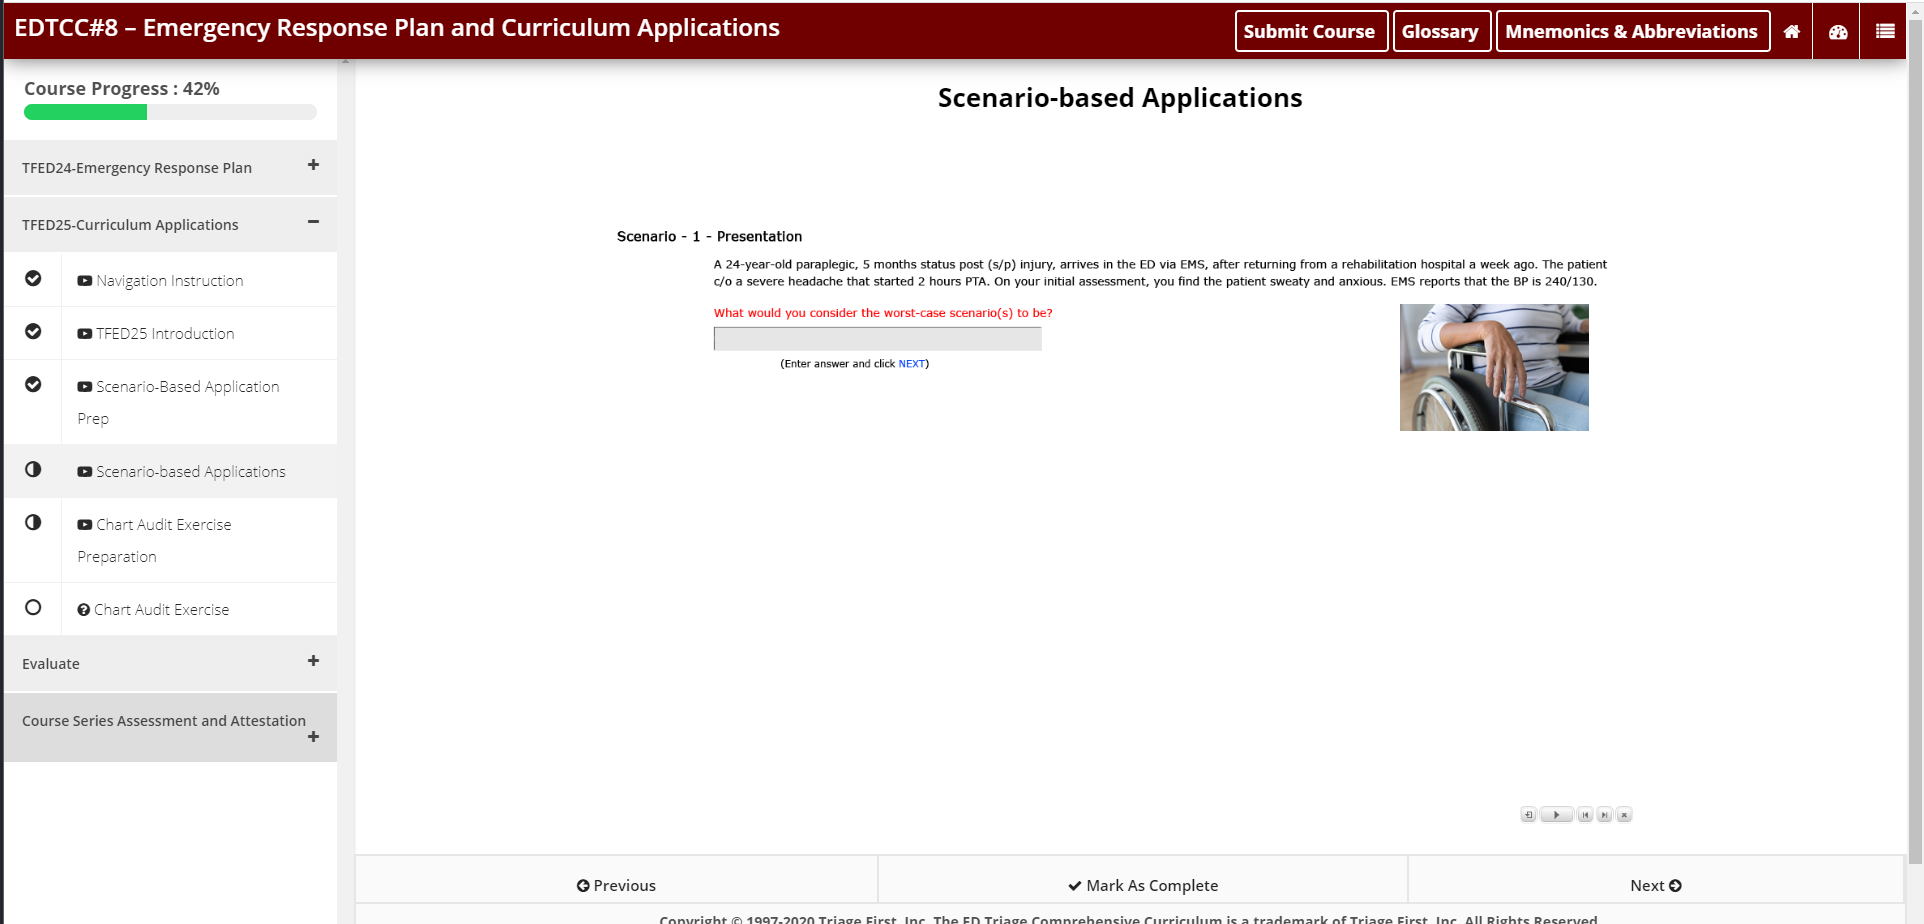This screenshot has height=924, width=1924.
Task: Click the Submit Course button
Action: tap(1310, 31)
